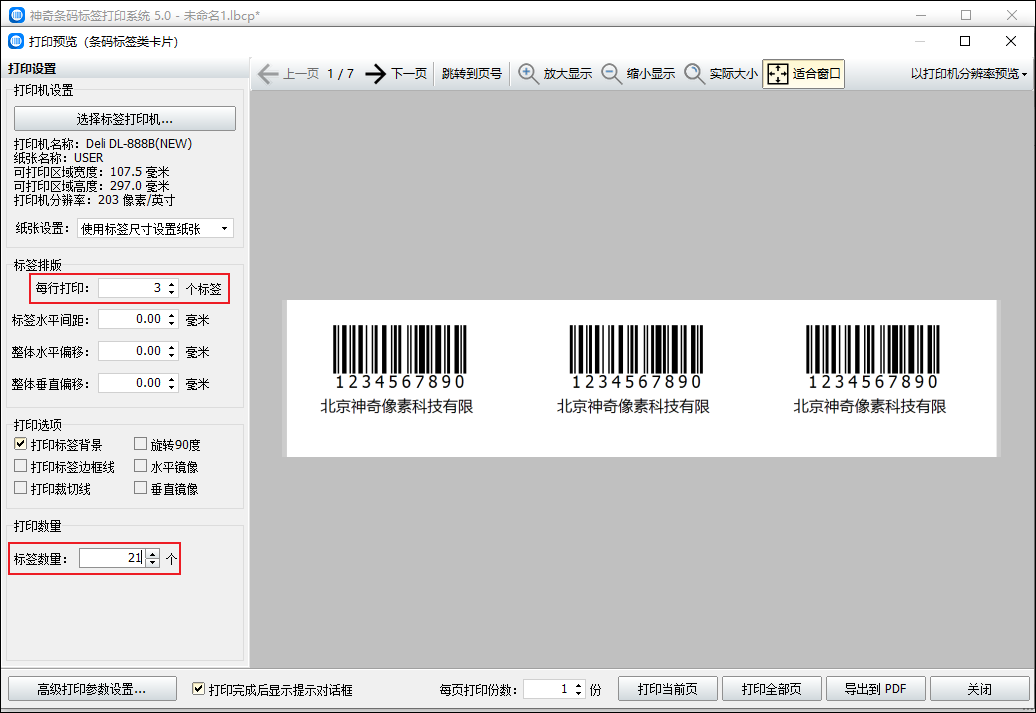Click paper name USER text
Image resolution: width=1036 pixels, height=713 pixels.
coord(89,158)
